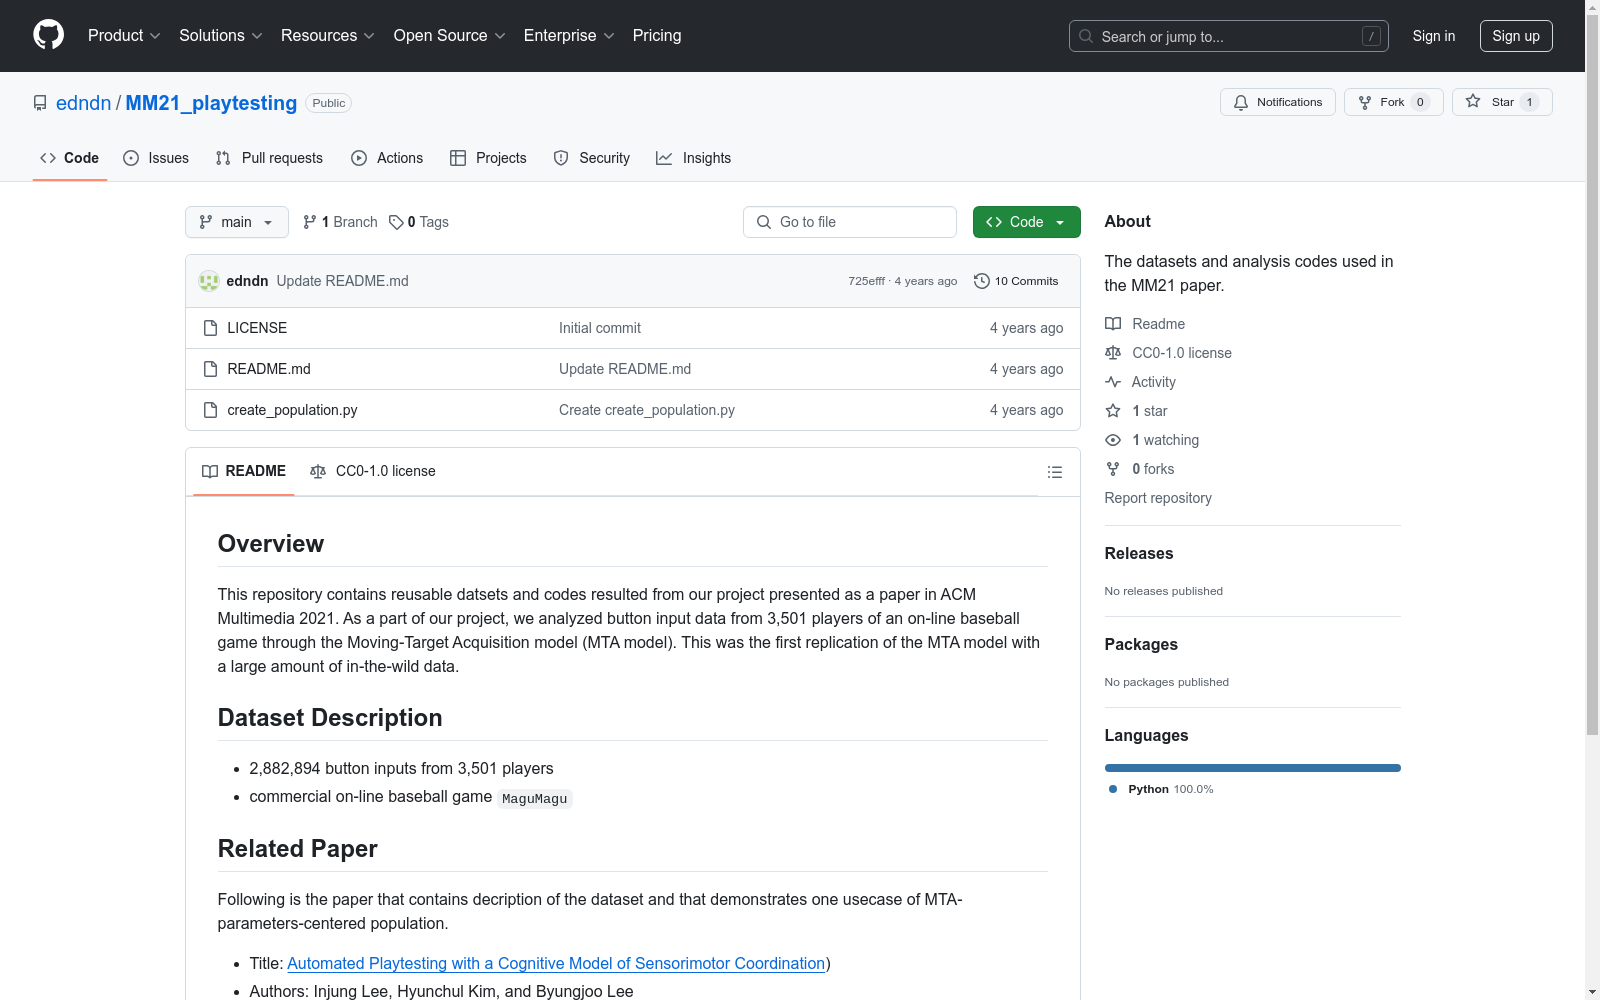Open the Automated Playtesting paper link
Viewport: 1600px width, 1000px height.
pos(556,963)
